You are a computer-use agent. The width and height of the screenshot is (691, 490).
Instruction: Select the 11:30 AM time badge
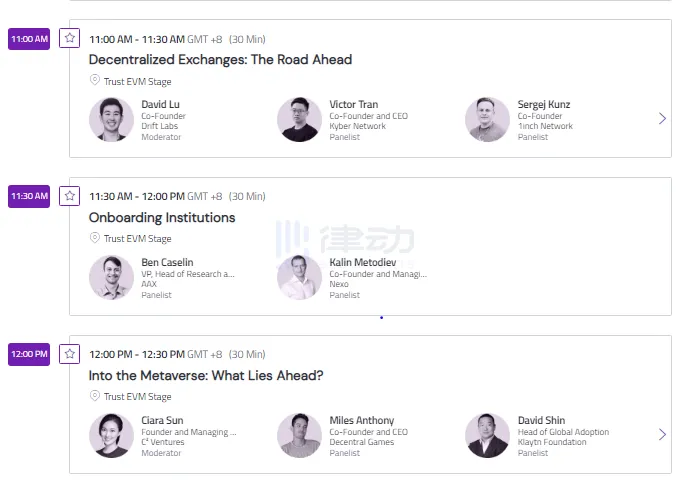[29, 196]
